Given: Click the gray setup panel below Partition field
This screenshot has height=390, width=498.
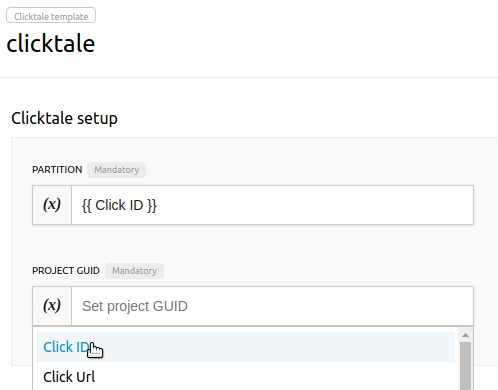Looking at the screenshot, I should coord(253,243).
